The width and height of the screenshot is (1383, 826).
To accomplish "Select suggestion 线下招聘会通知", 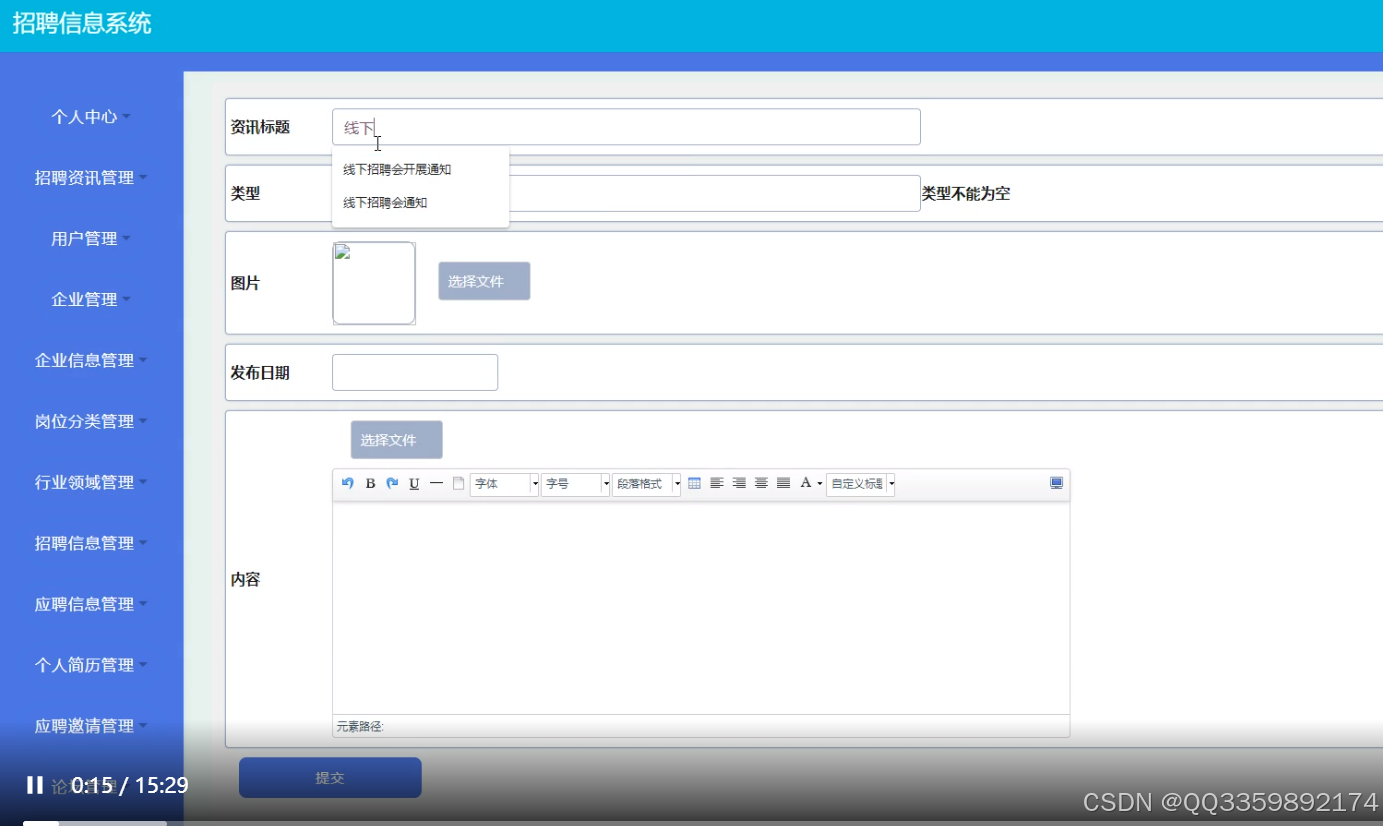I will tap(385, 203).
